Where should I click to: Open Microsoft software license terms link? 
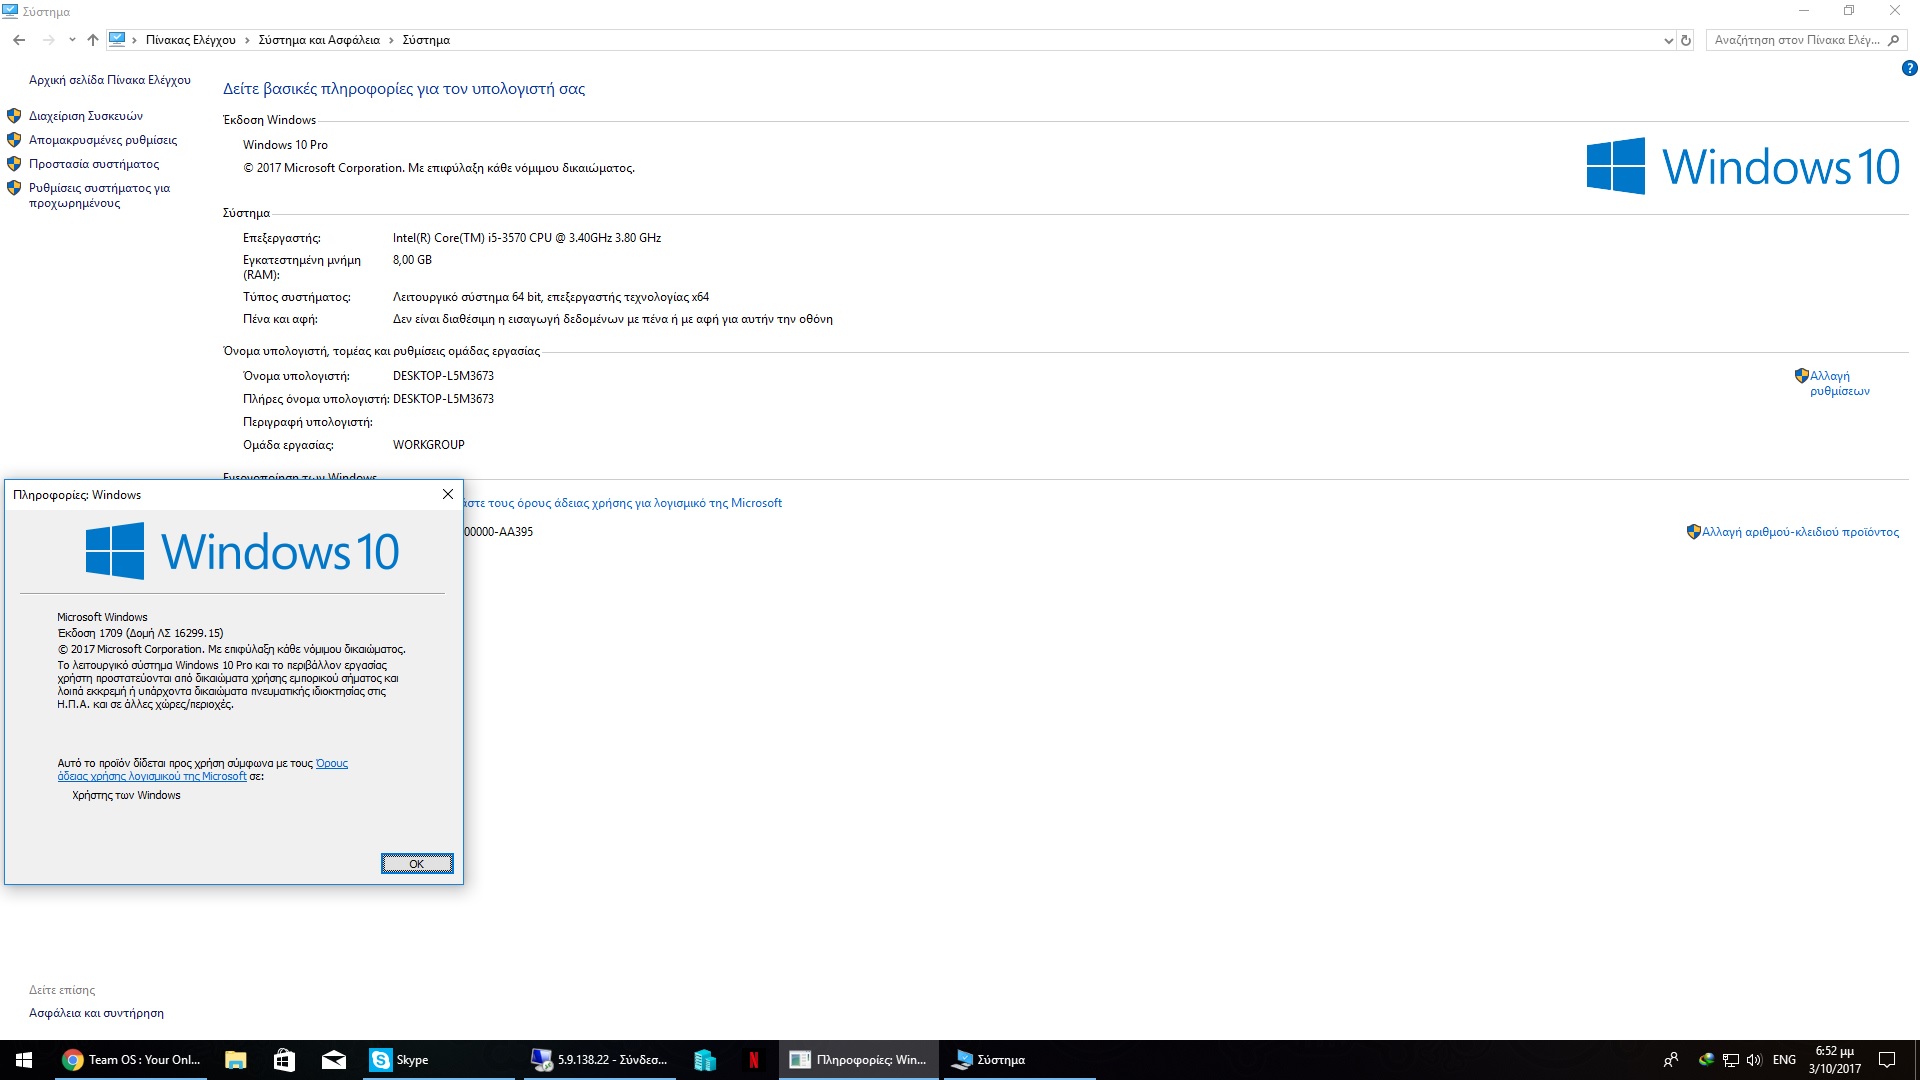pyautogui.click(x=624, y=503)
